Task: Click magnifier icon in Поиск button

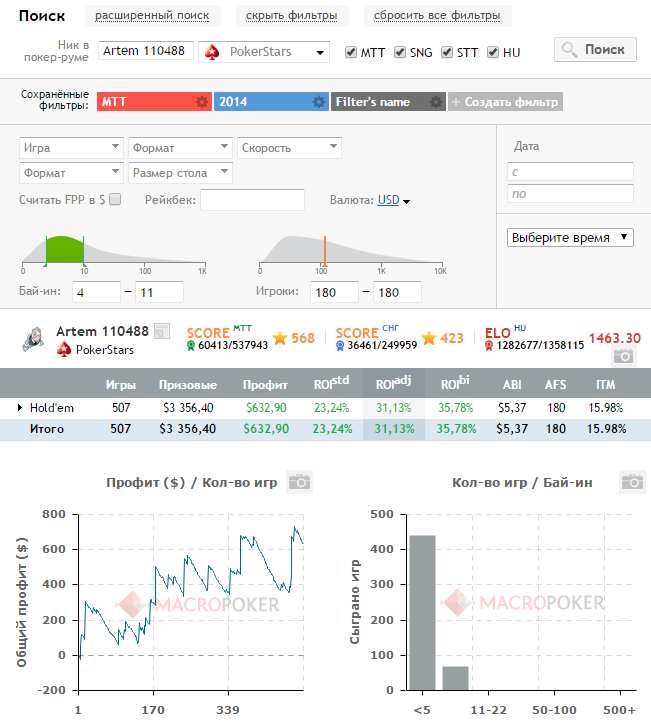Action: pyautogui.click(x=569, y=50)
